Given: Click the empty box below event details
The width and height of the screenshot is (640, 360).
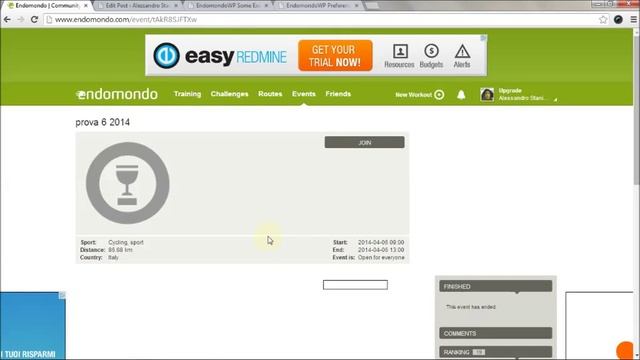Looking at the screenshot, I should coord(355,285).
